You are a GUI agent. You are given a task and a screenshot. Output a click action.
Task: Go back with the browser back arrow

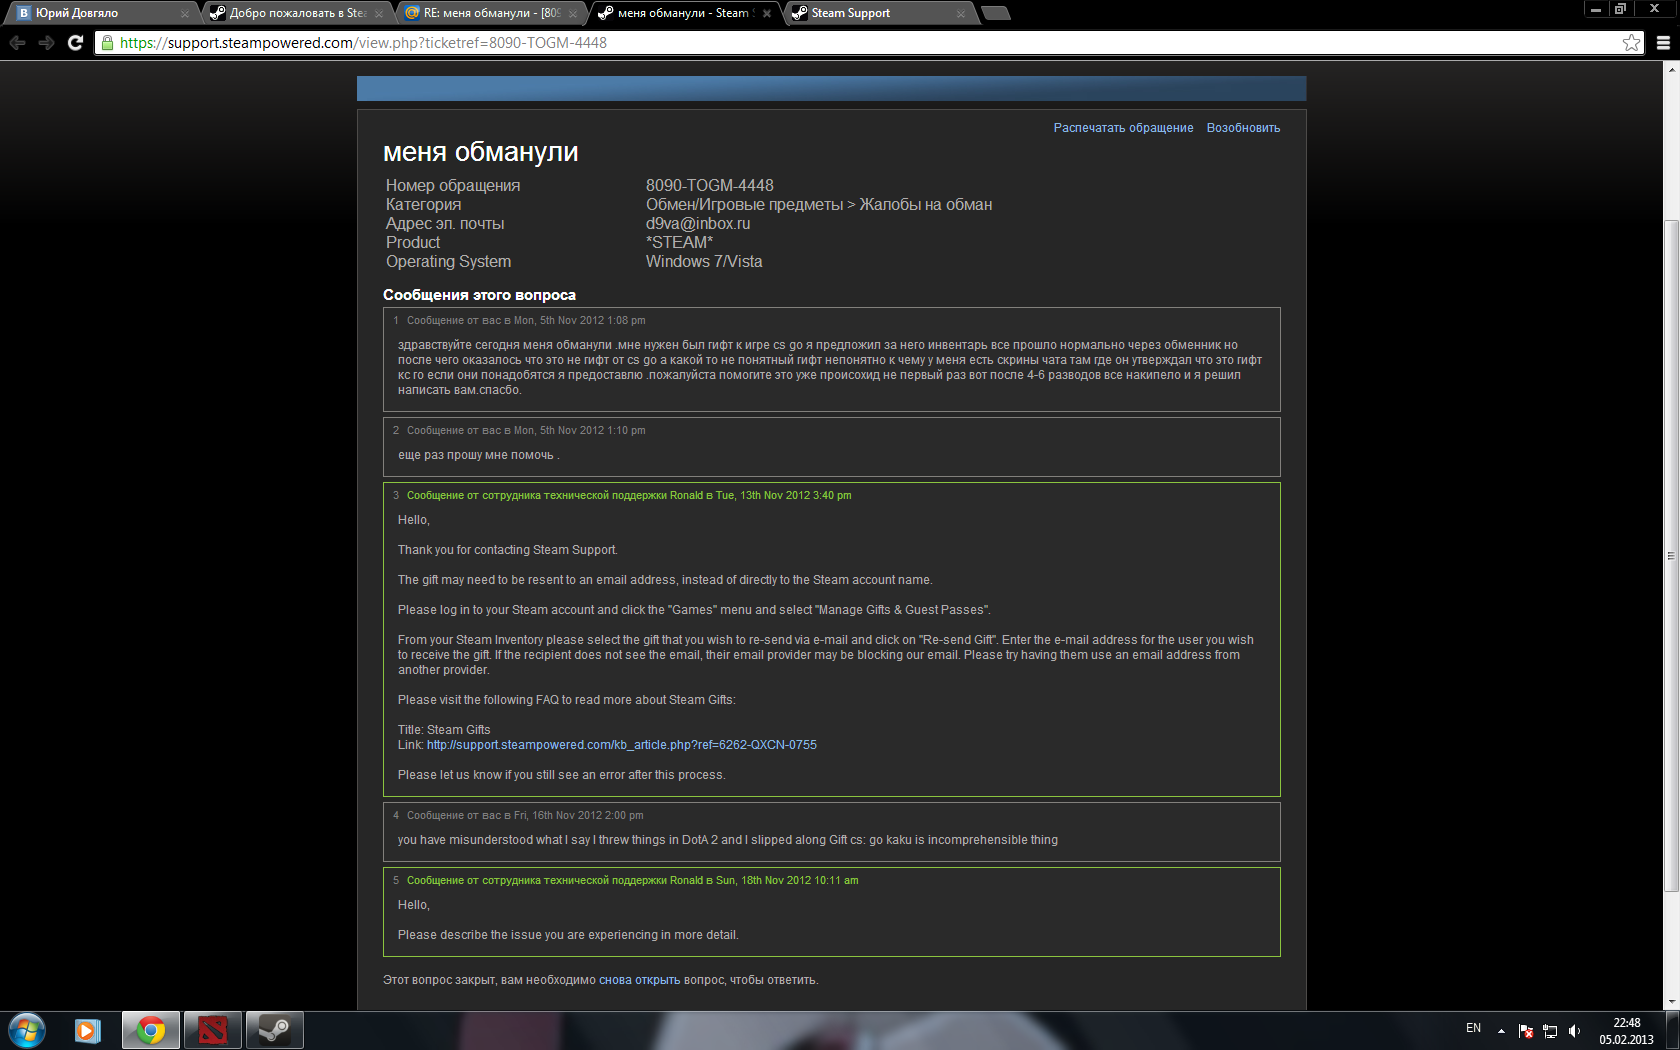coord(17,43)
